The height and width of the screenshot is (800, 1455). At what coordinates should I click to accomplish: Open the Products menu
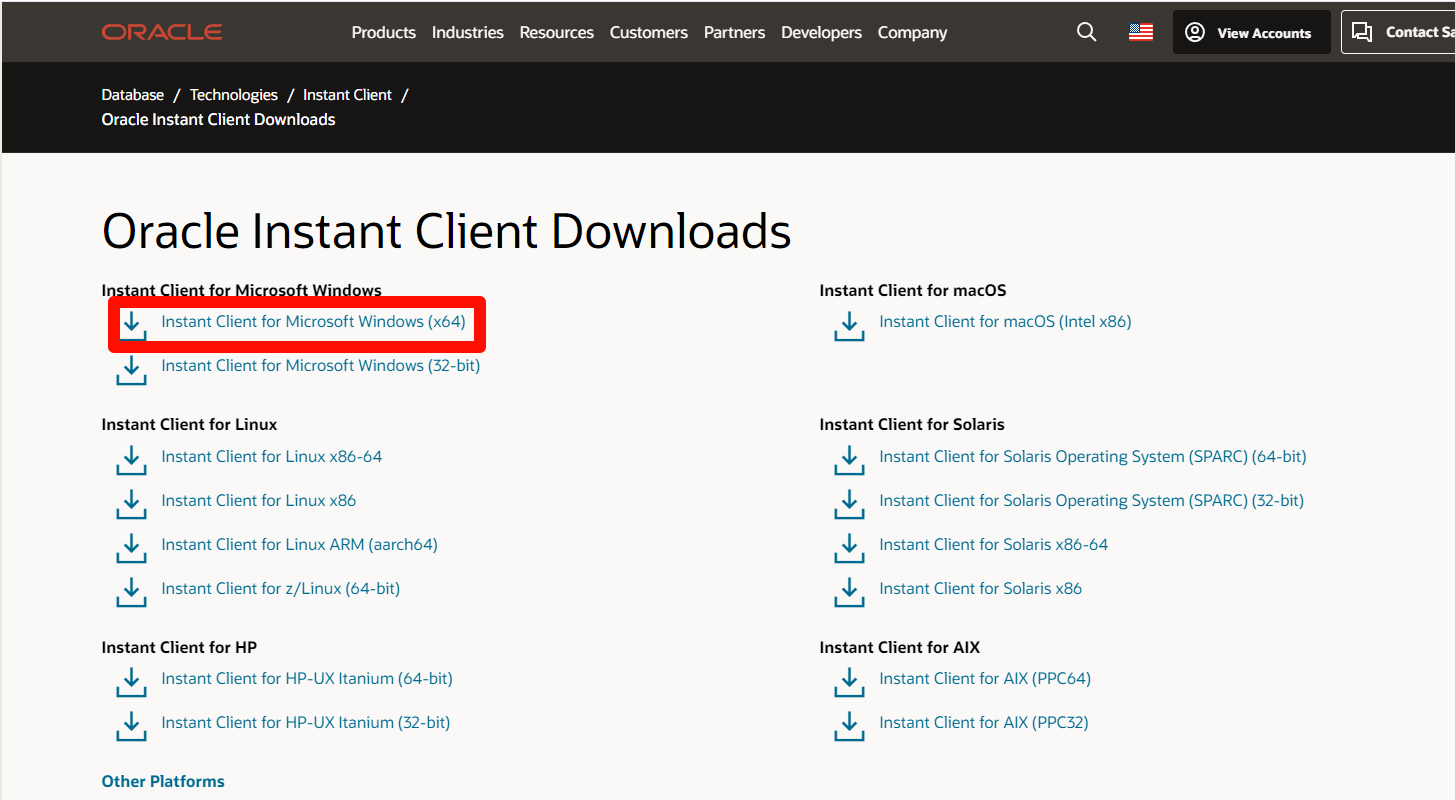click(383, 32)
